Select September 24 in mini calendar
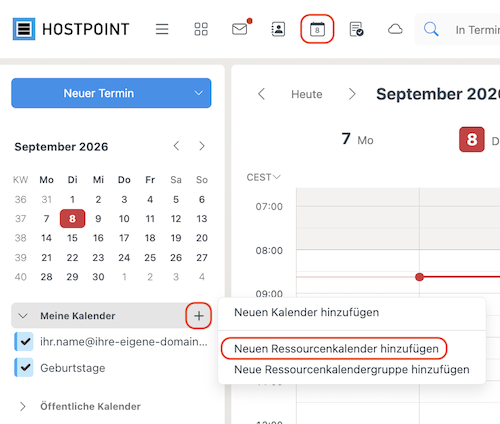This screenshot has width=500, height=424. tap(124, 257)
